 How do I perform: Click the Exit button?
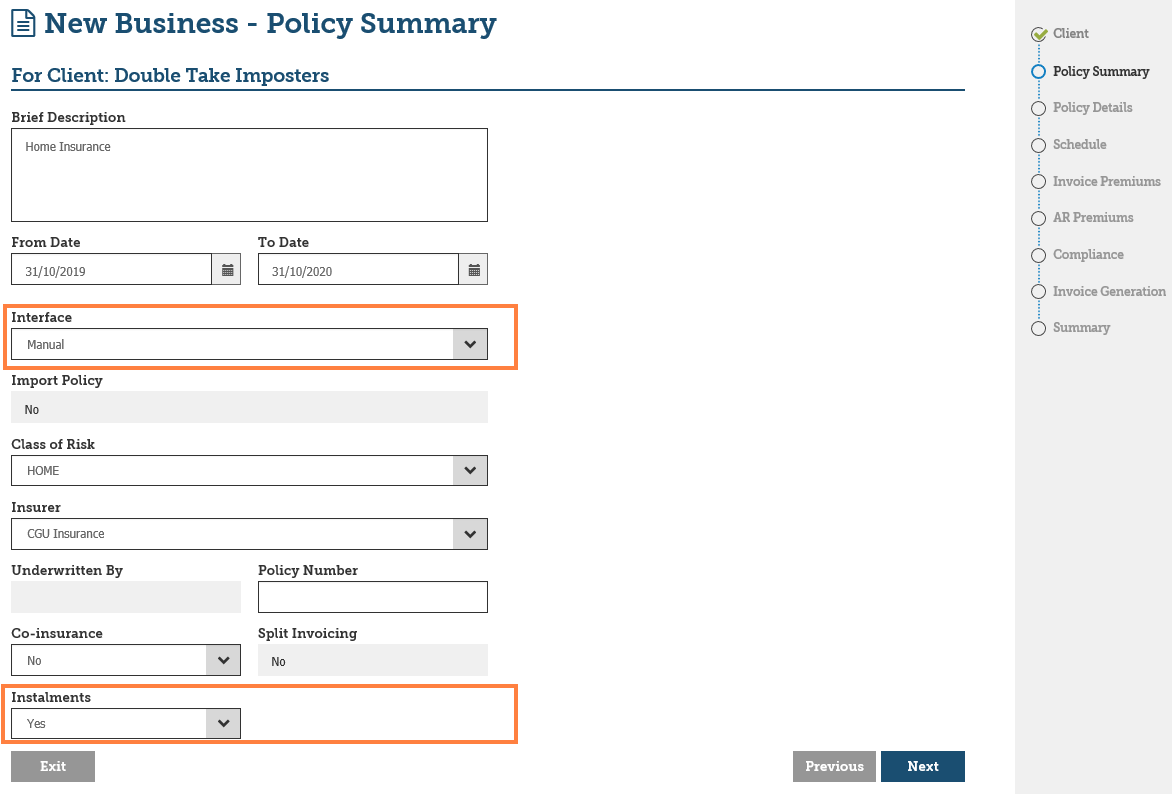53,767
